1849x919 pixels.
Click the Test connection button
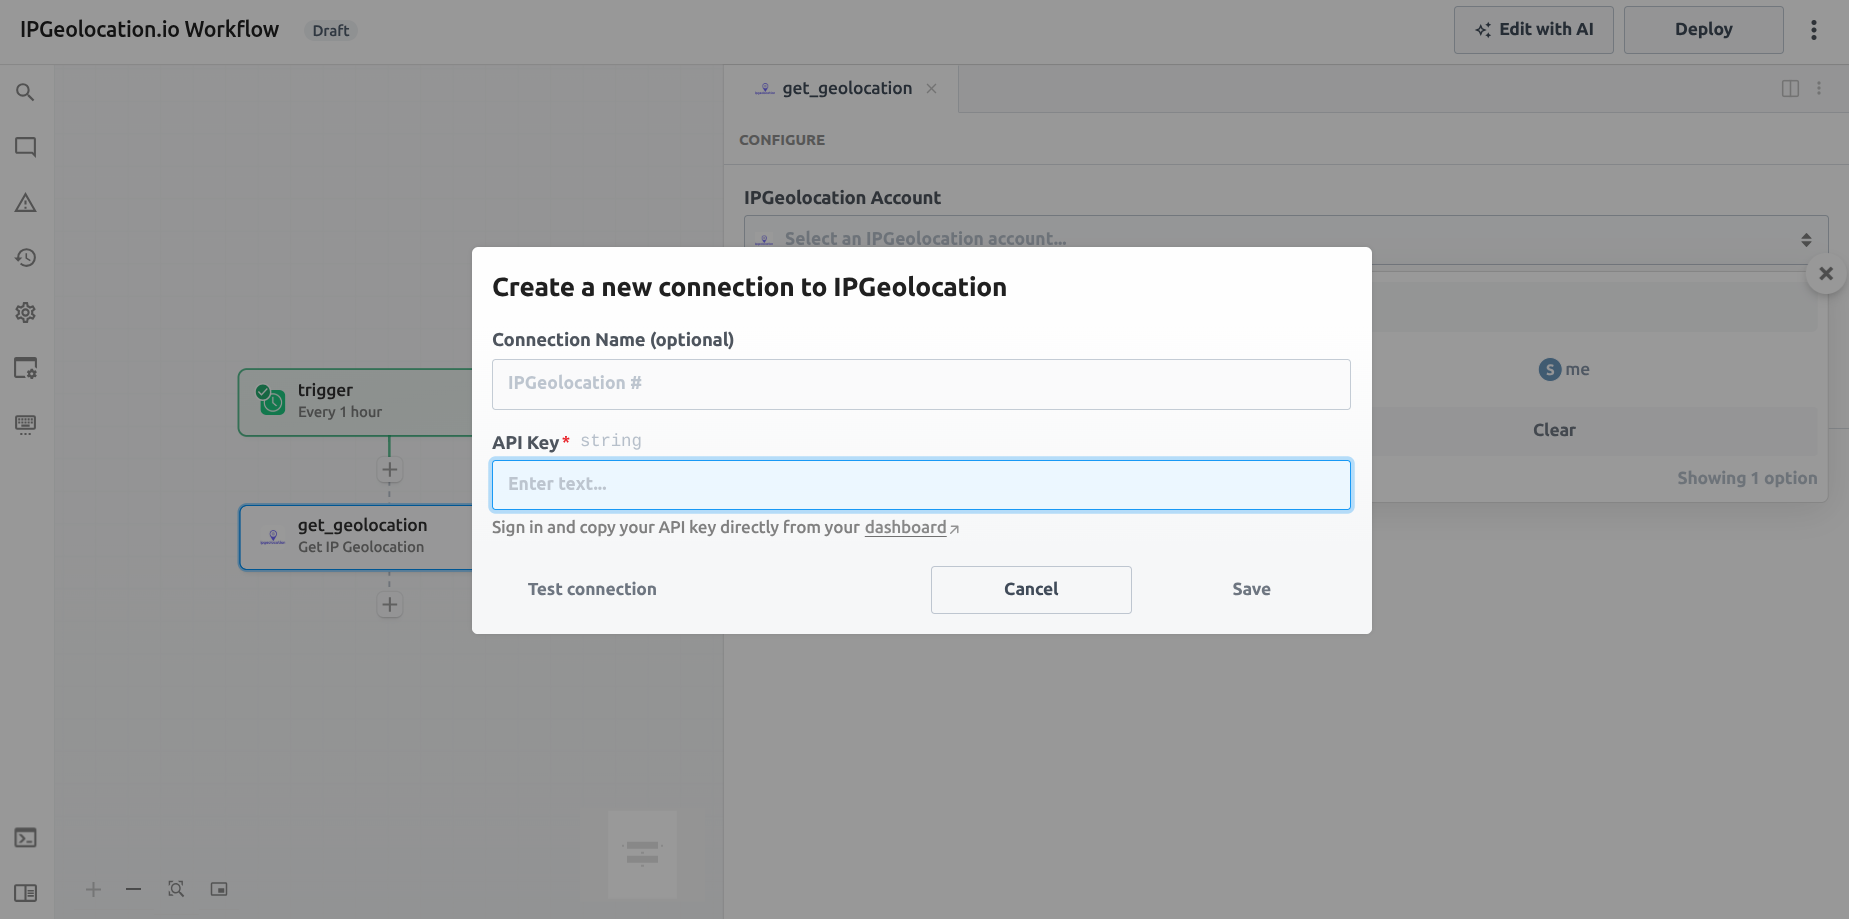click(592, 590)
